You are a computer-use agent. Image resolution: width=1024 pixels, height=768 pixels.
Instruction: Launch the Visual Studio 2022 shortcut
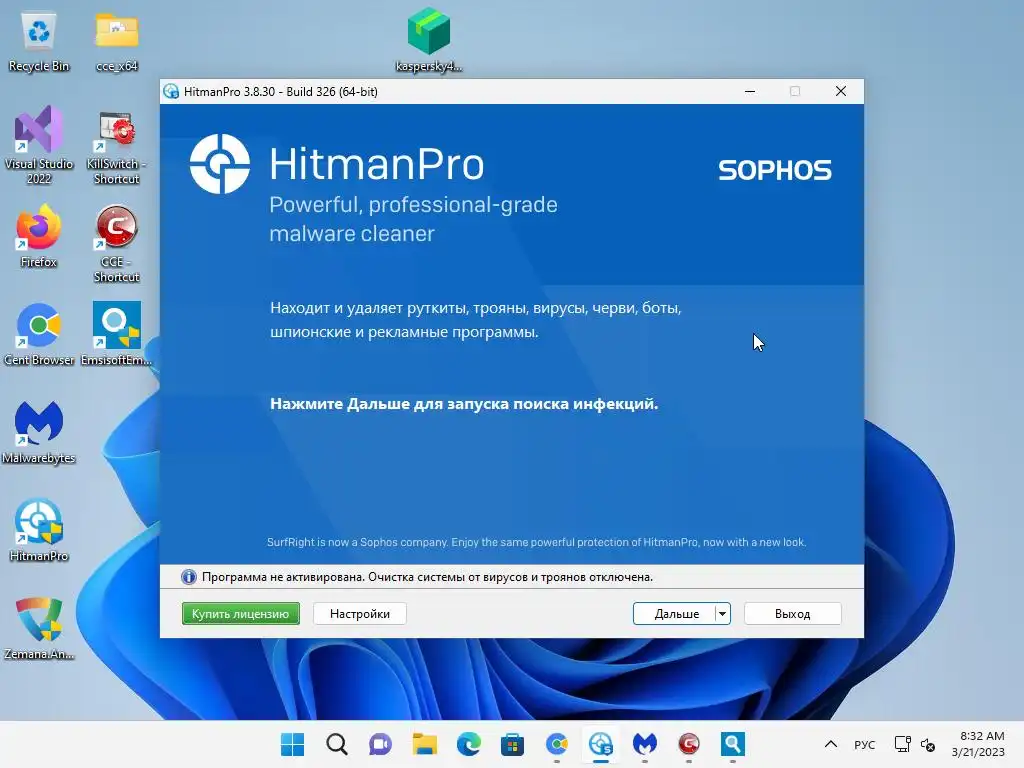39,145
